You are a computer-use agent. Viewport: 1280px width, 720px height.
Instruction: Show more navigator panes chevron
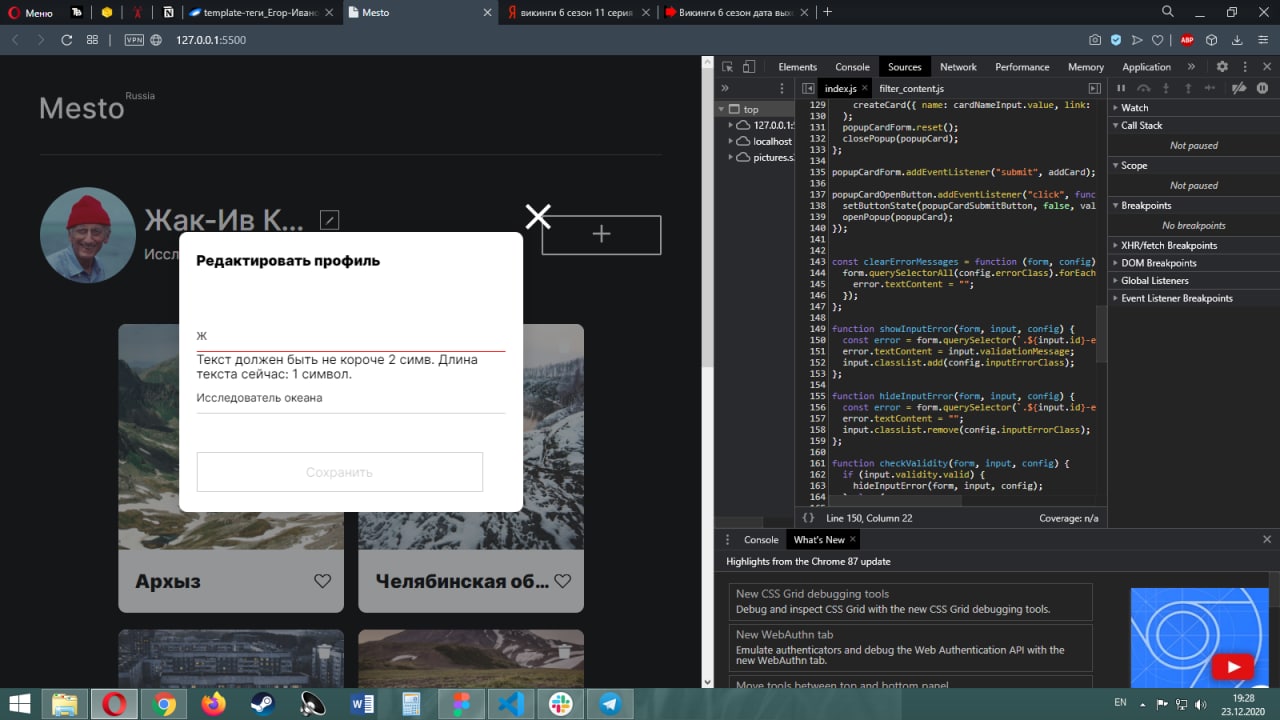(725, 88)
